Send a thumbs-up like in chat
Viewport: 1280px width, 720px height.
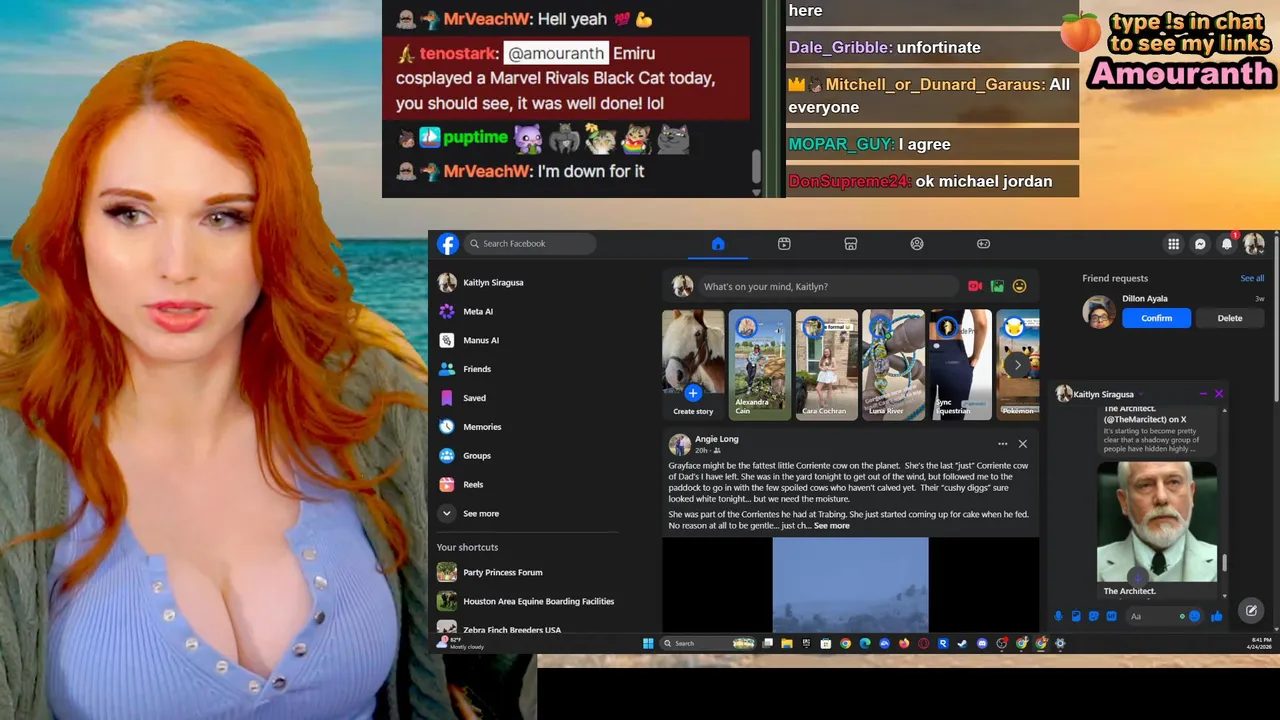(x=1216, y=617)
